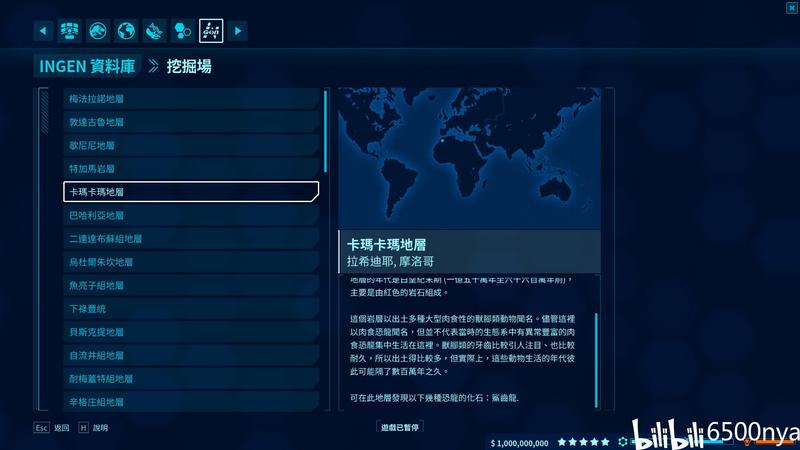Click the 拉希迪耶, 摩洛哥 location subtitle

(x=390, y=262)
